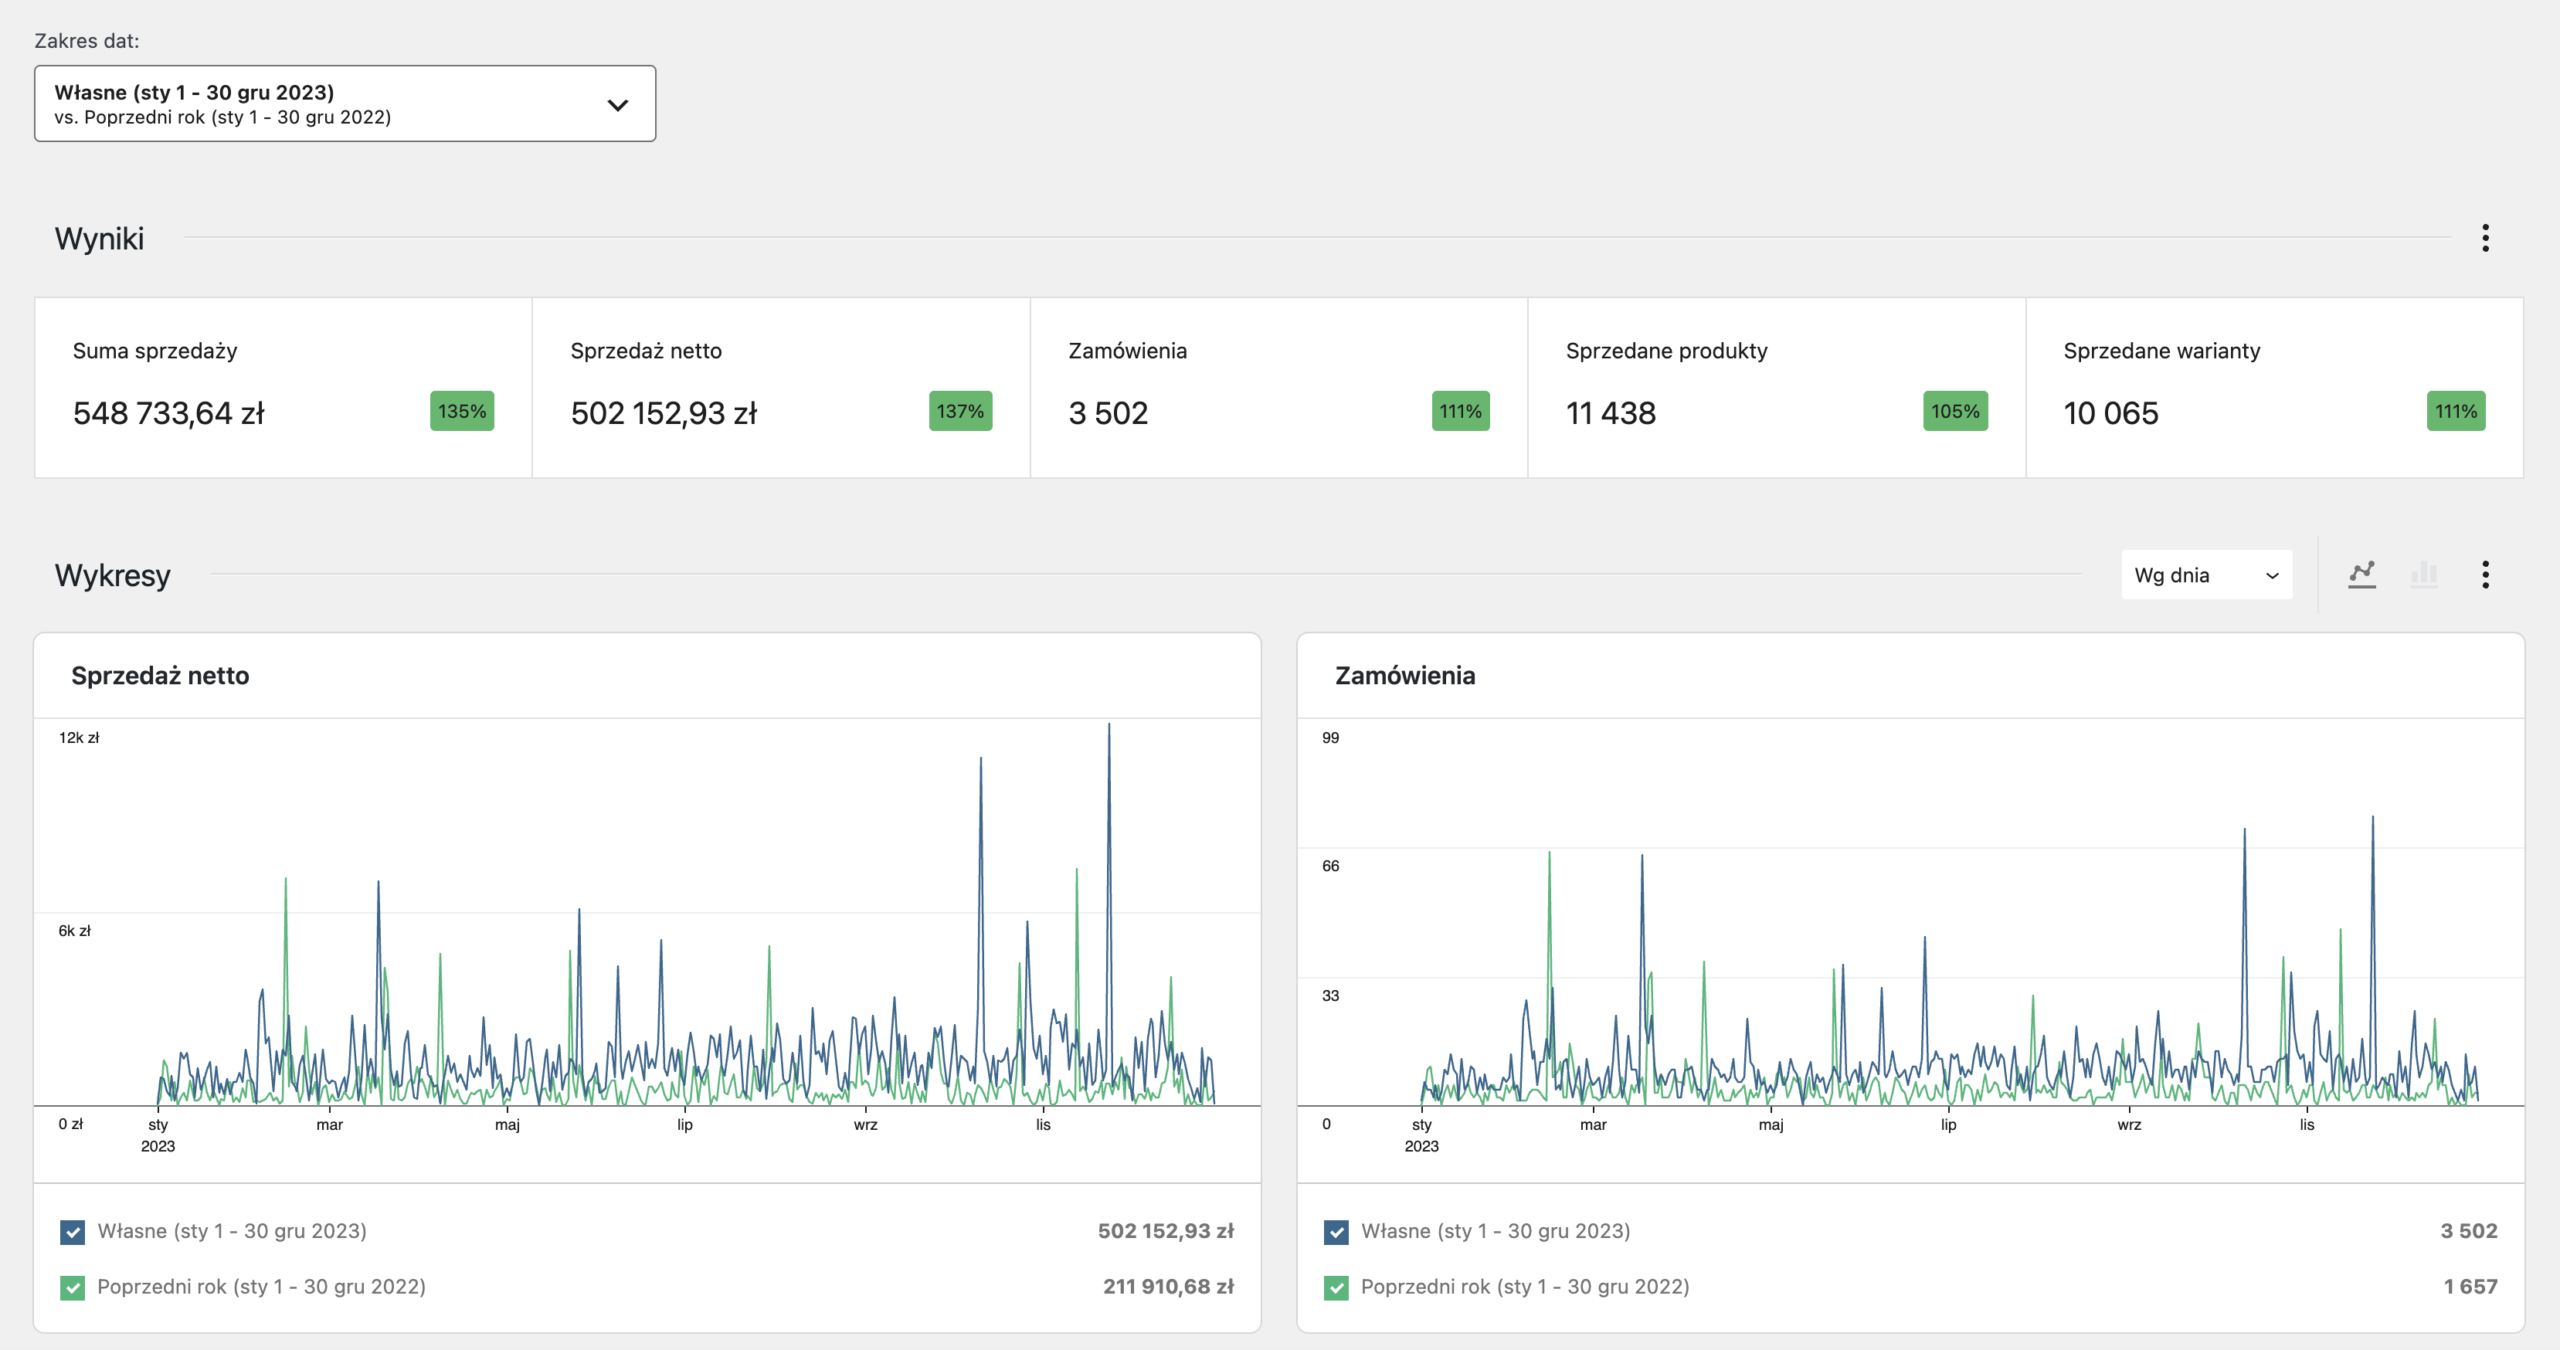Screen dimensions: 2560x1350
Task: Click the 137% badge on Sprzedaż netto
Action: pos(960,411)
